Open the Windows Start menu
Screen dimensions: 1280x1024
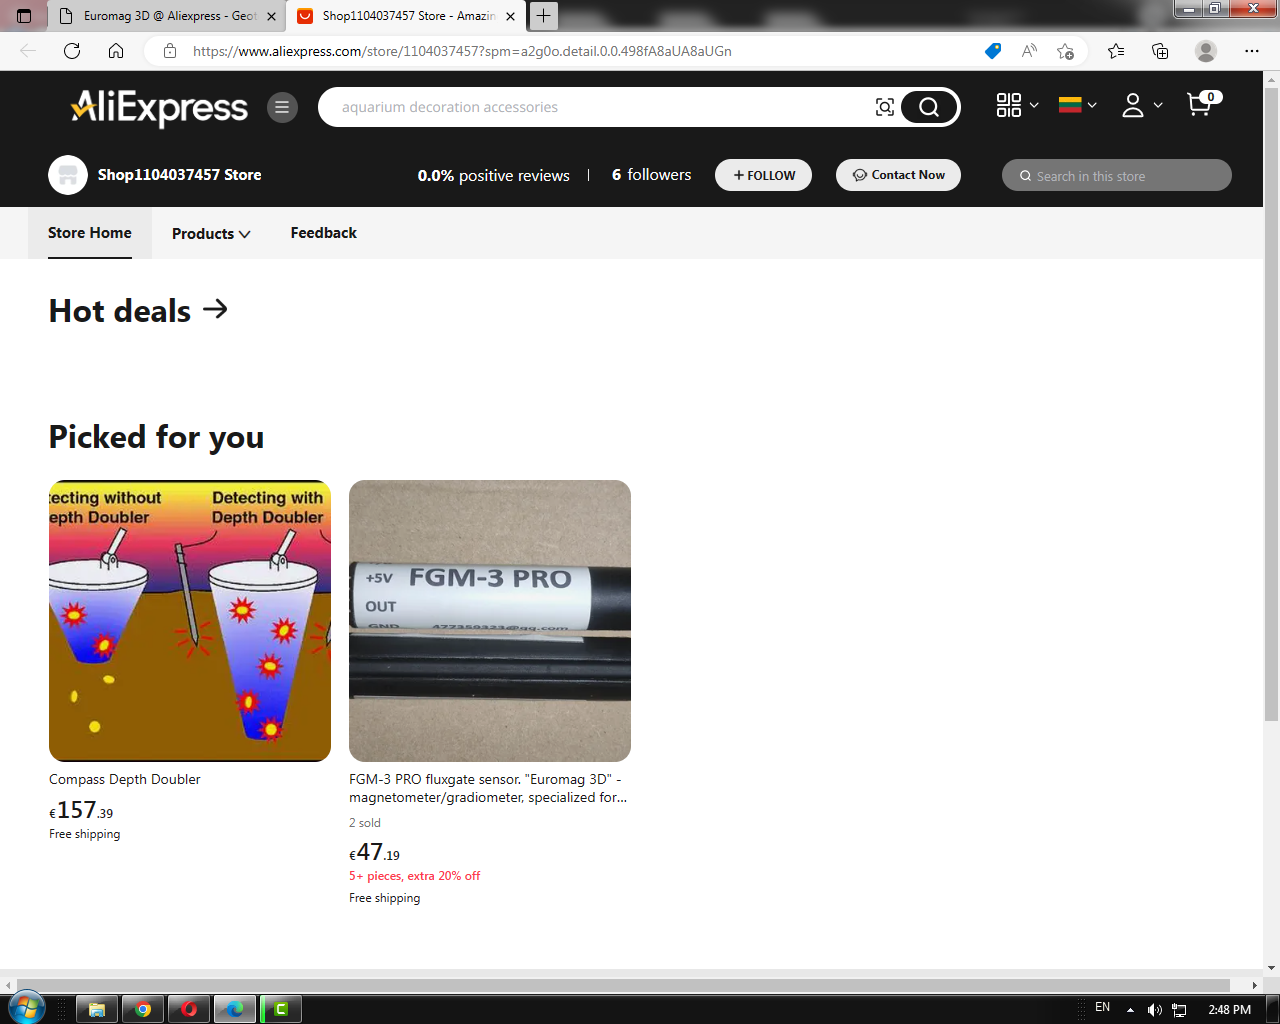coord(27,1008)
